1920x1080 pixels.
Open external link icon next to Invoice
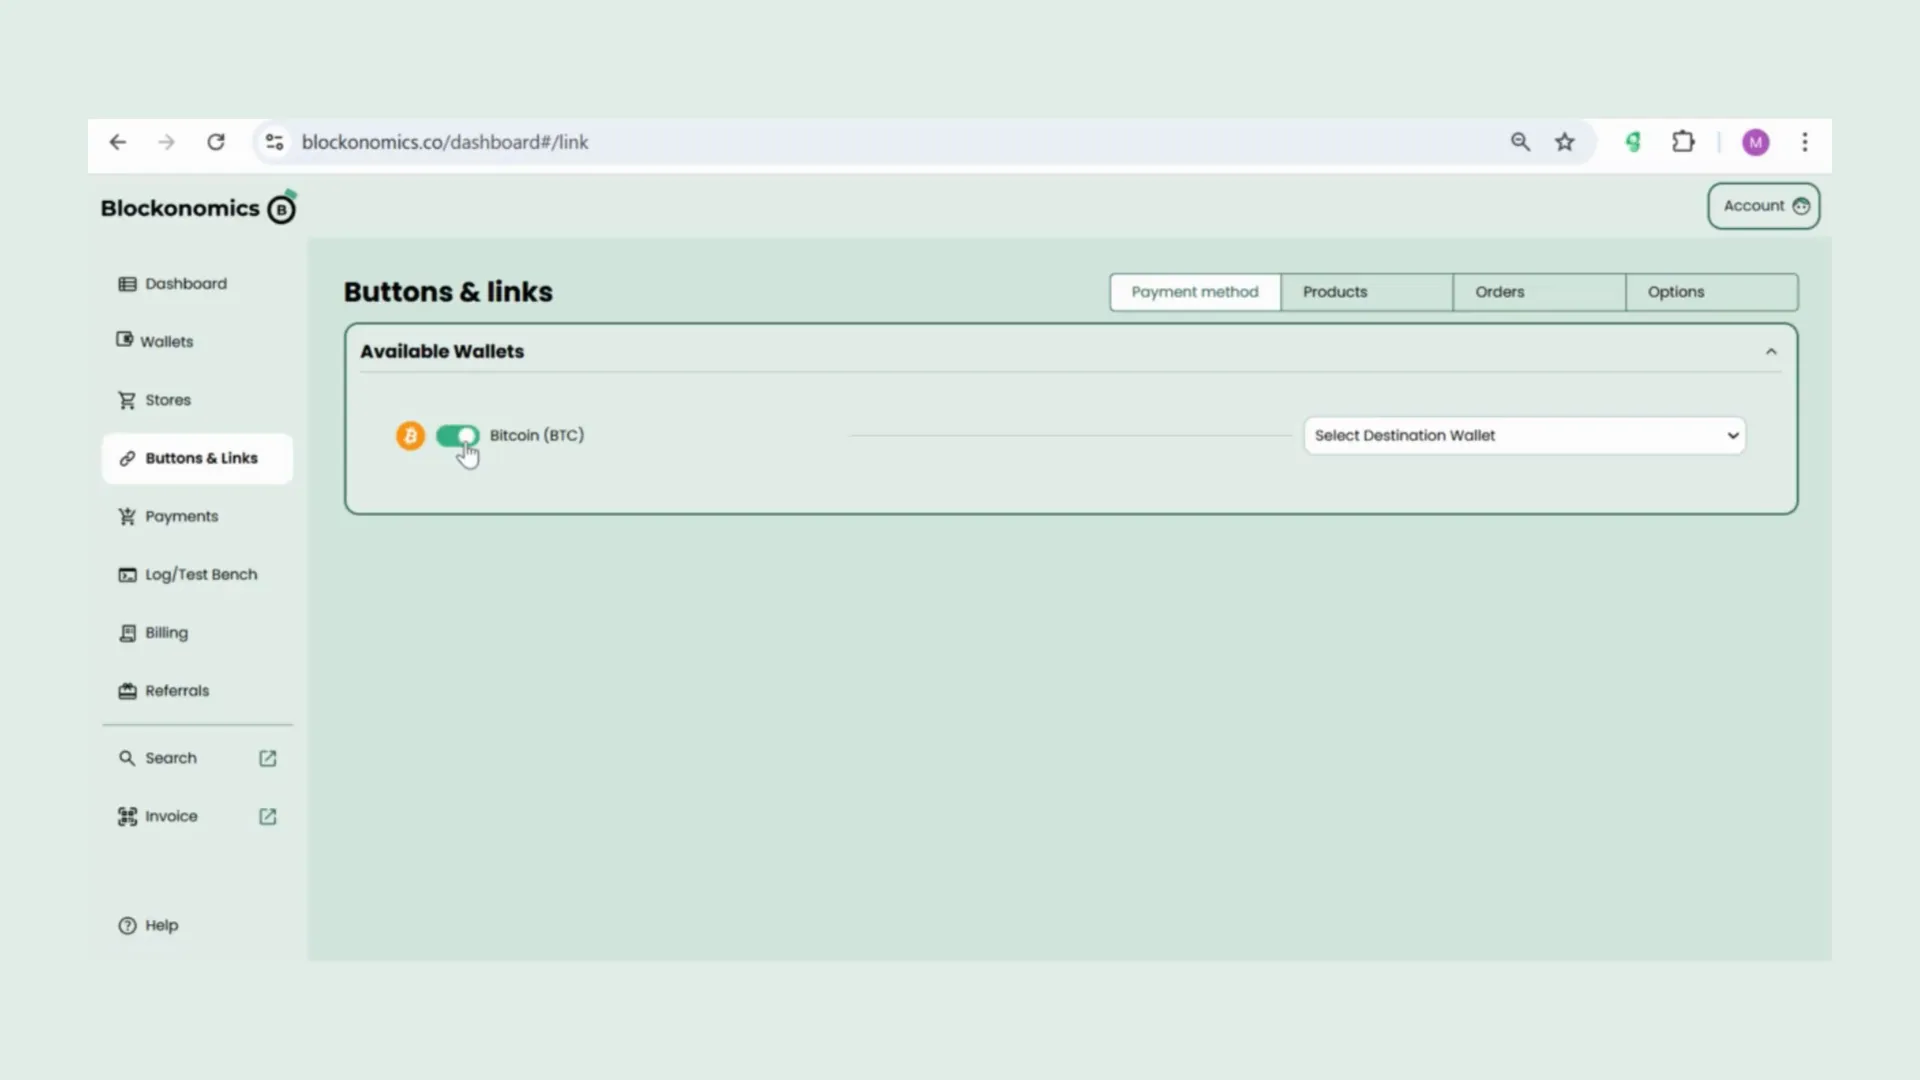coord(268,816)
